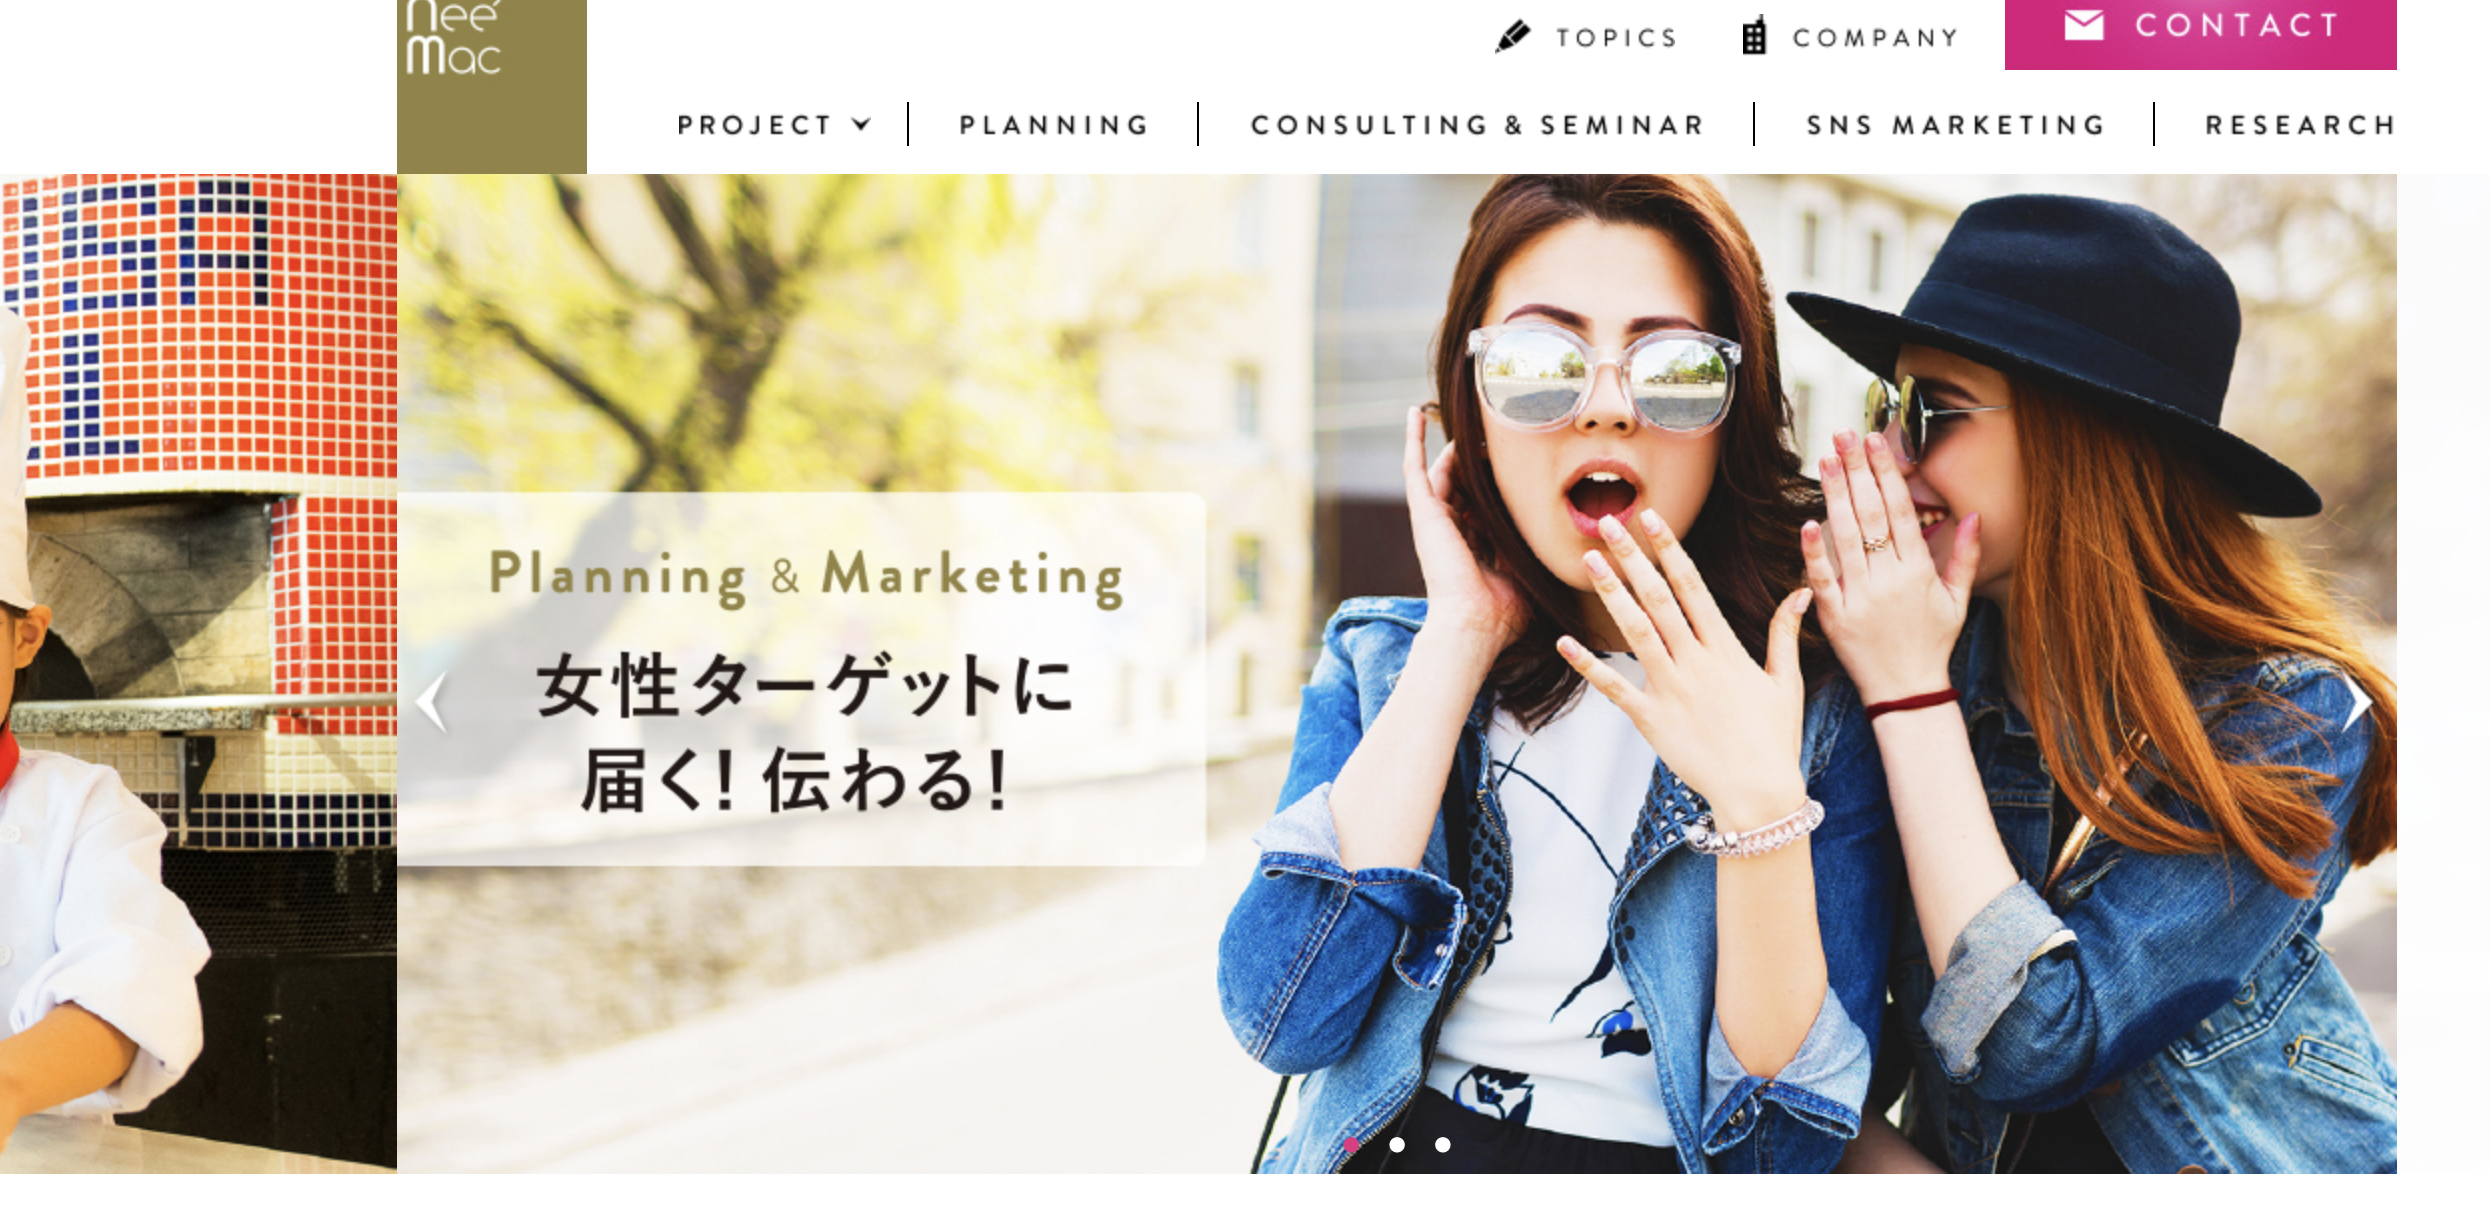Open the PROJECT navigation item
The width and height of the screenshot is (2490, 1232).
[x=755, y=125]
